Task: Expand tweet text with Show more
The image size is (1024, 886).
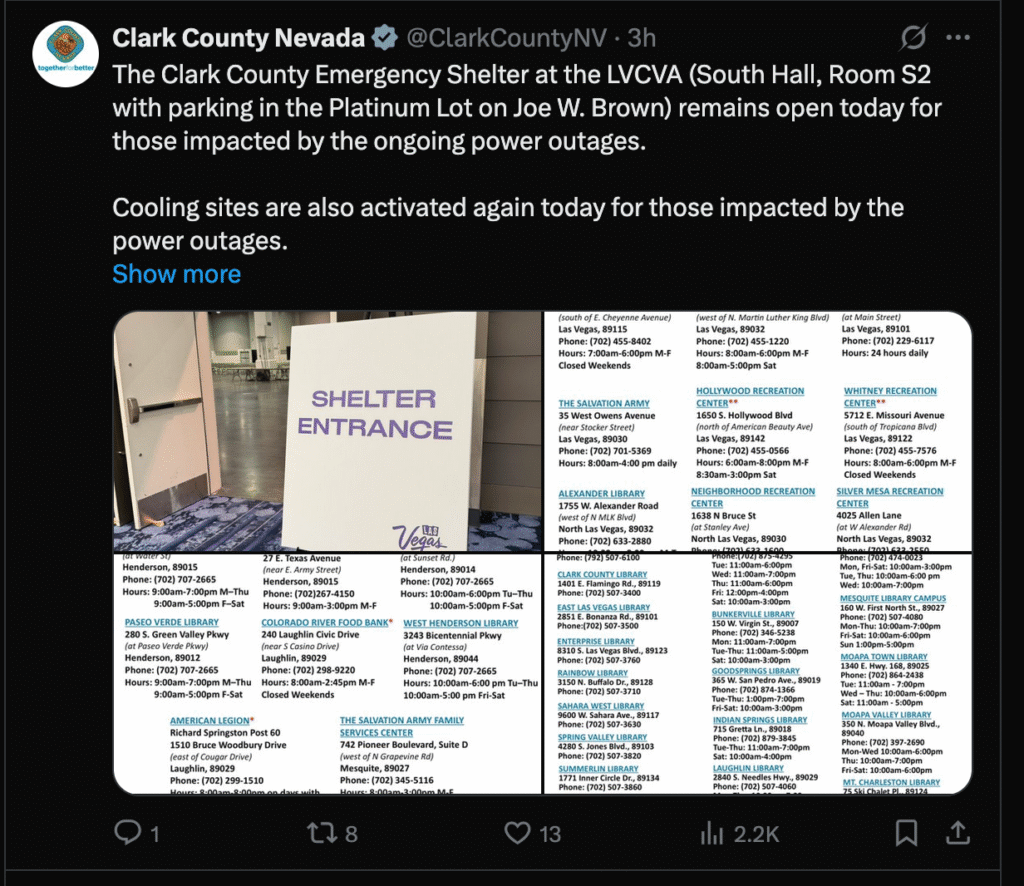Action: 176,274
